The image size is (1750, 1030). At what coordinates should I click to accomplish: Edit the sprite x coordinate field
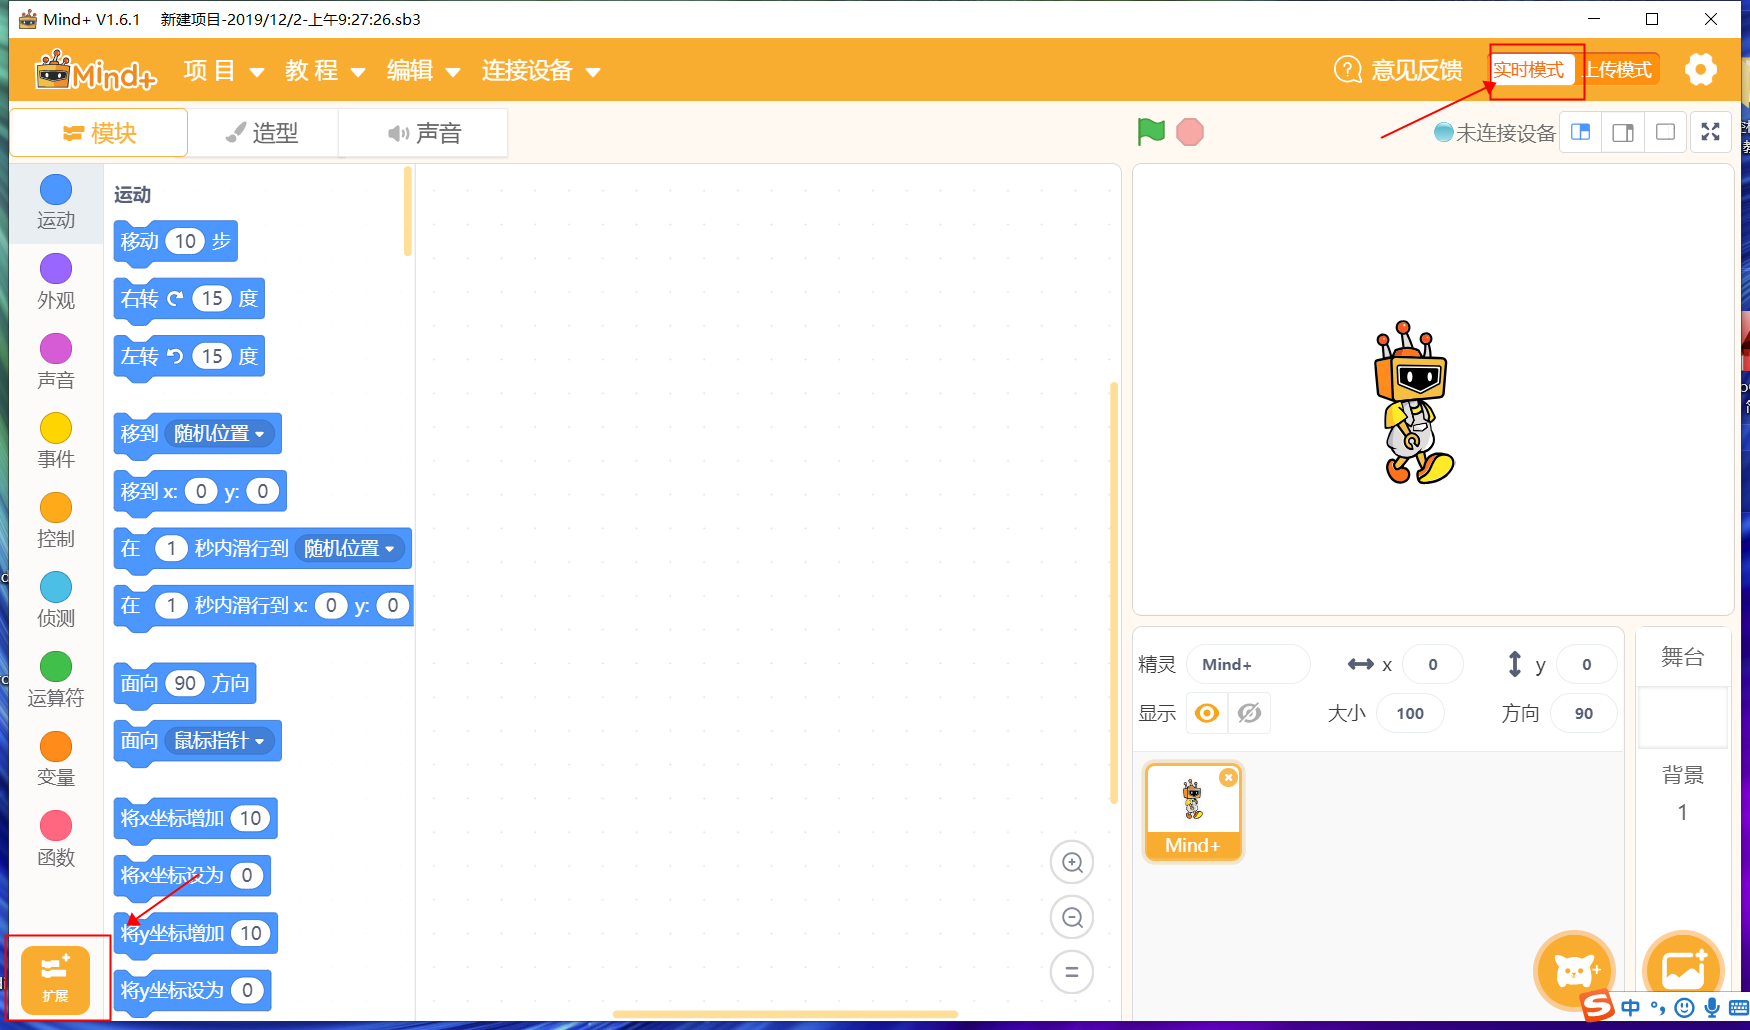pyautogui.click(x=1433, y=665)
